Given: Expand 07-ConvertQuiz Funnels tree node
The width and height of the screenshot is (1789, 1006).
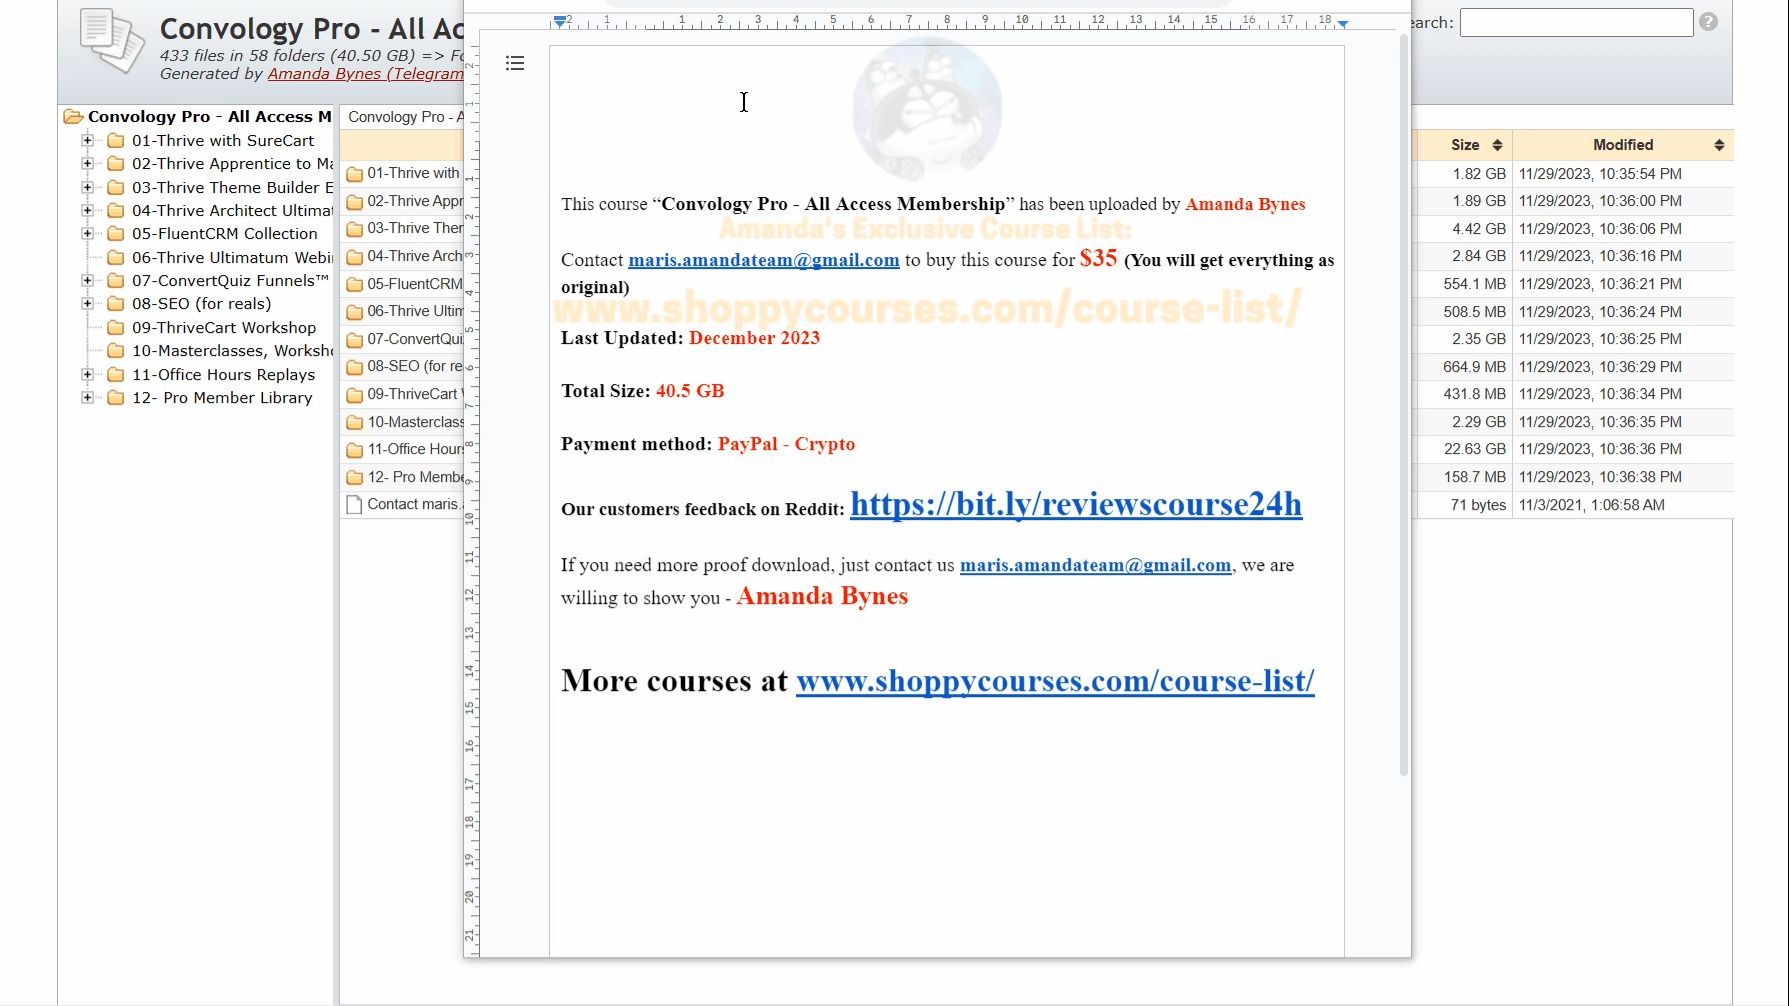Looking at the screenshot, I should pos(88,281).
